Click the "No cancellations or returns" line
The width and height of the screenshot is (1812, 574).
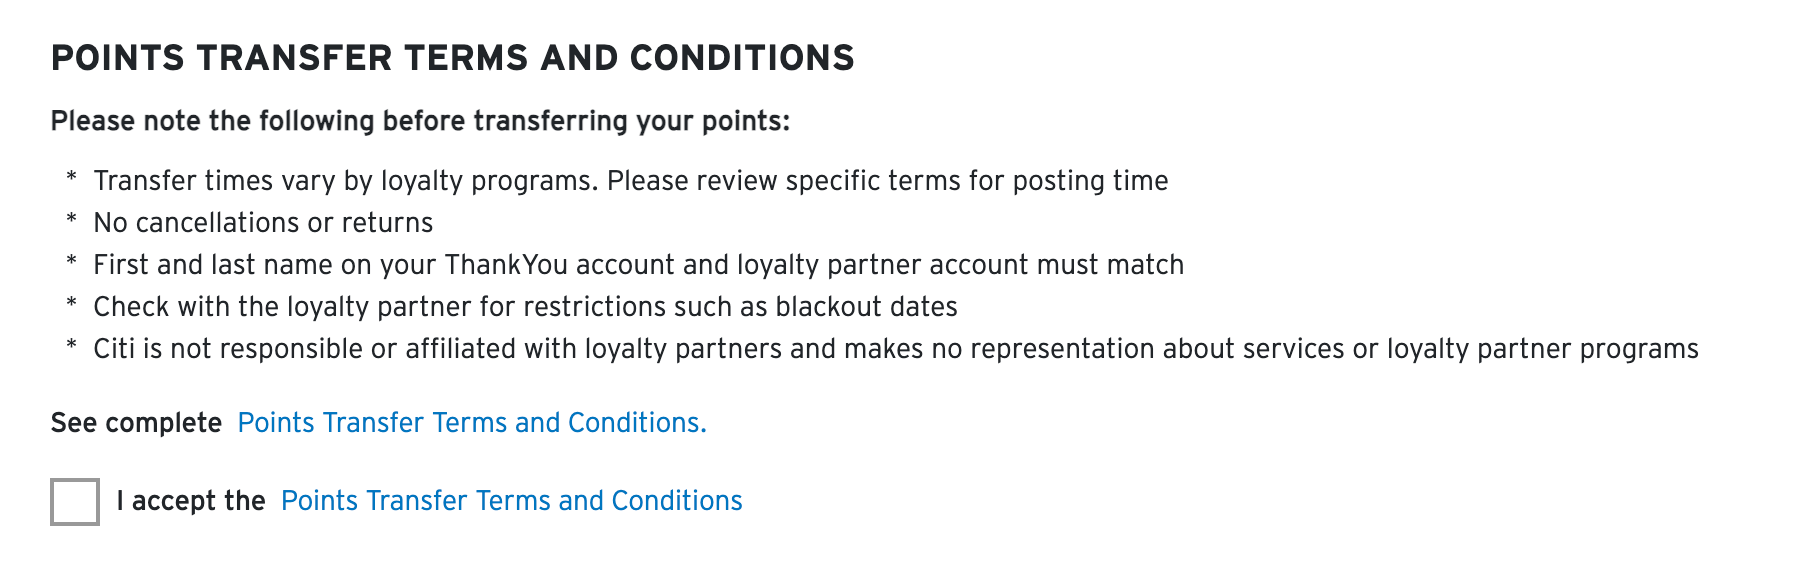pos(263,223)
